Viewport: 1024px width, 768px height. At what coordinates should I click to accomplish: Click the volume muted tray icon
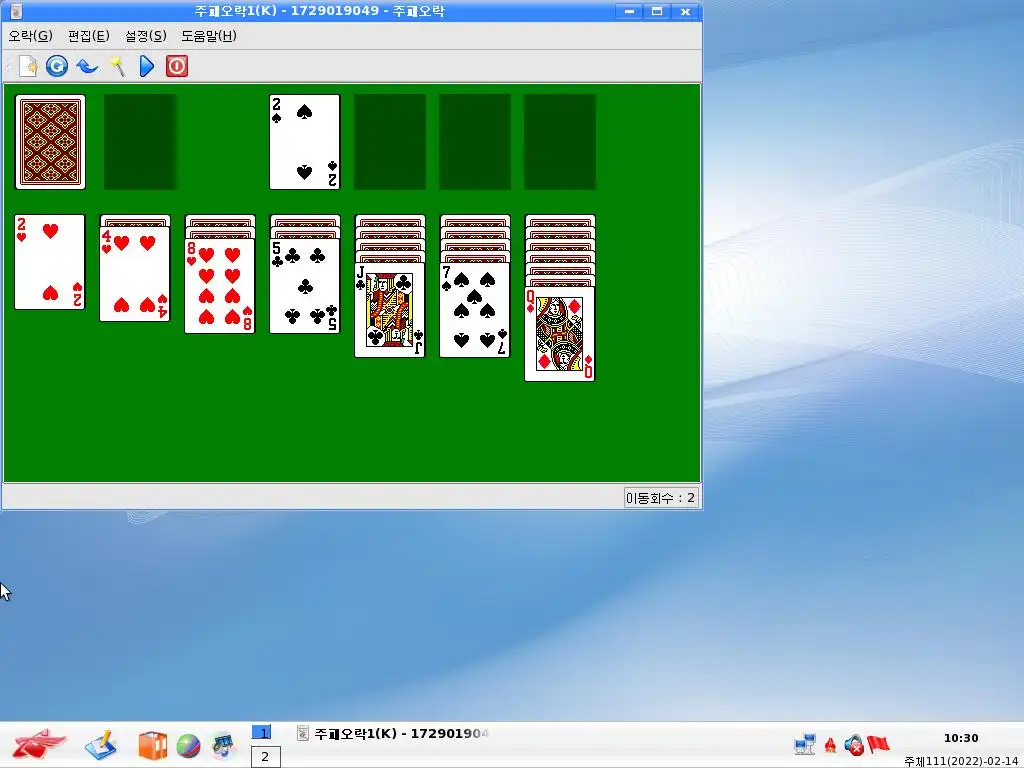click(854, 745)
